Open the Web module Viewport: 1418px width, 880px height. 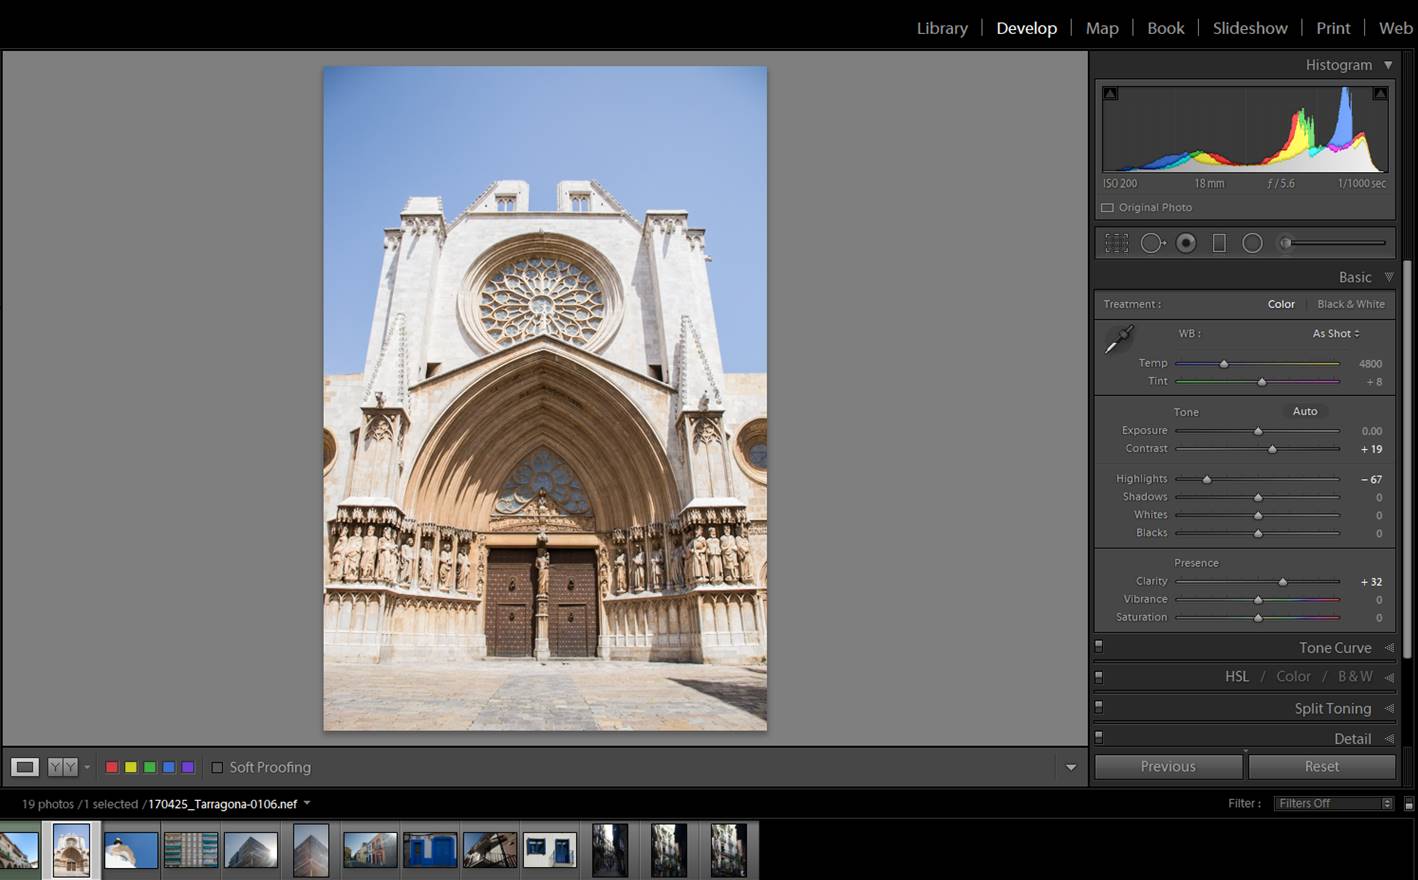[1396, 28]
